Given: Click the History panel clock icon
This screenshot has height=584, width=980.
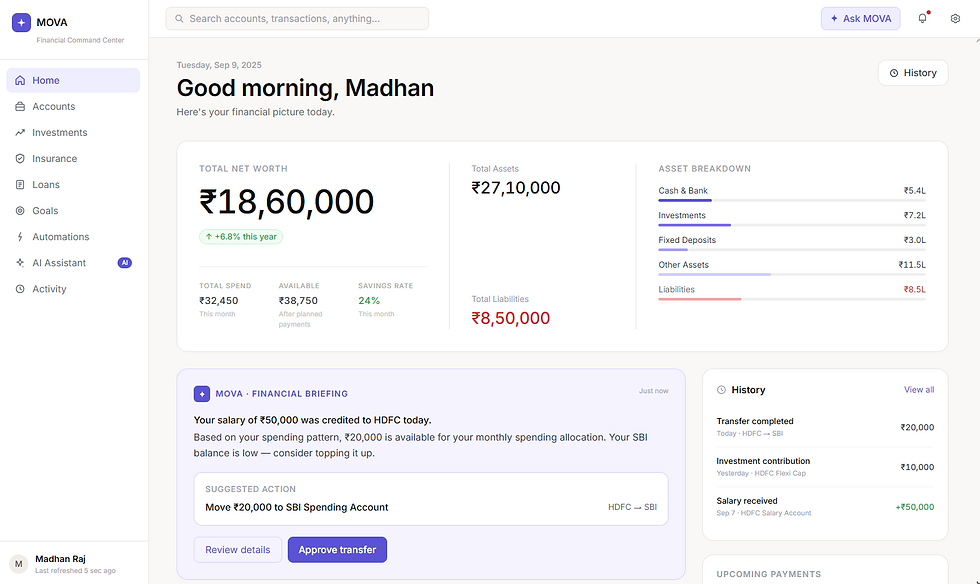Looking at the screenshot, I should point(721,390).
